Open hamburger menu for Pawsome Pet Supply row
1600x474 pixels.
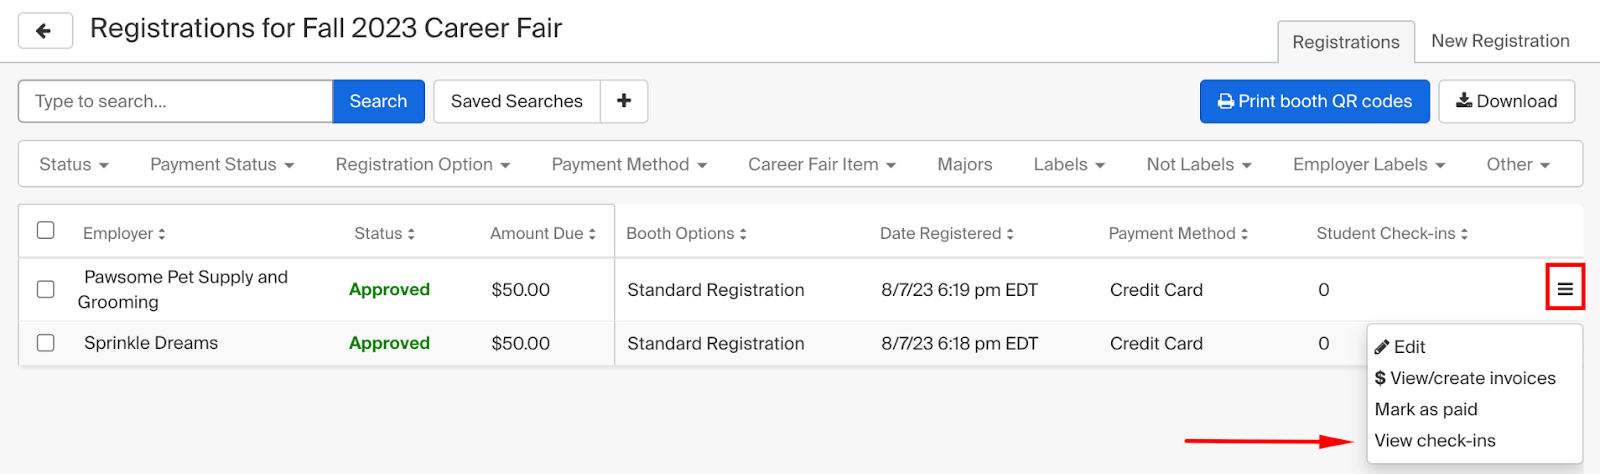coord(1565,290)
